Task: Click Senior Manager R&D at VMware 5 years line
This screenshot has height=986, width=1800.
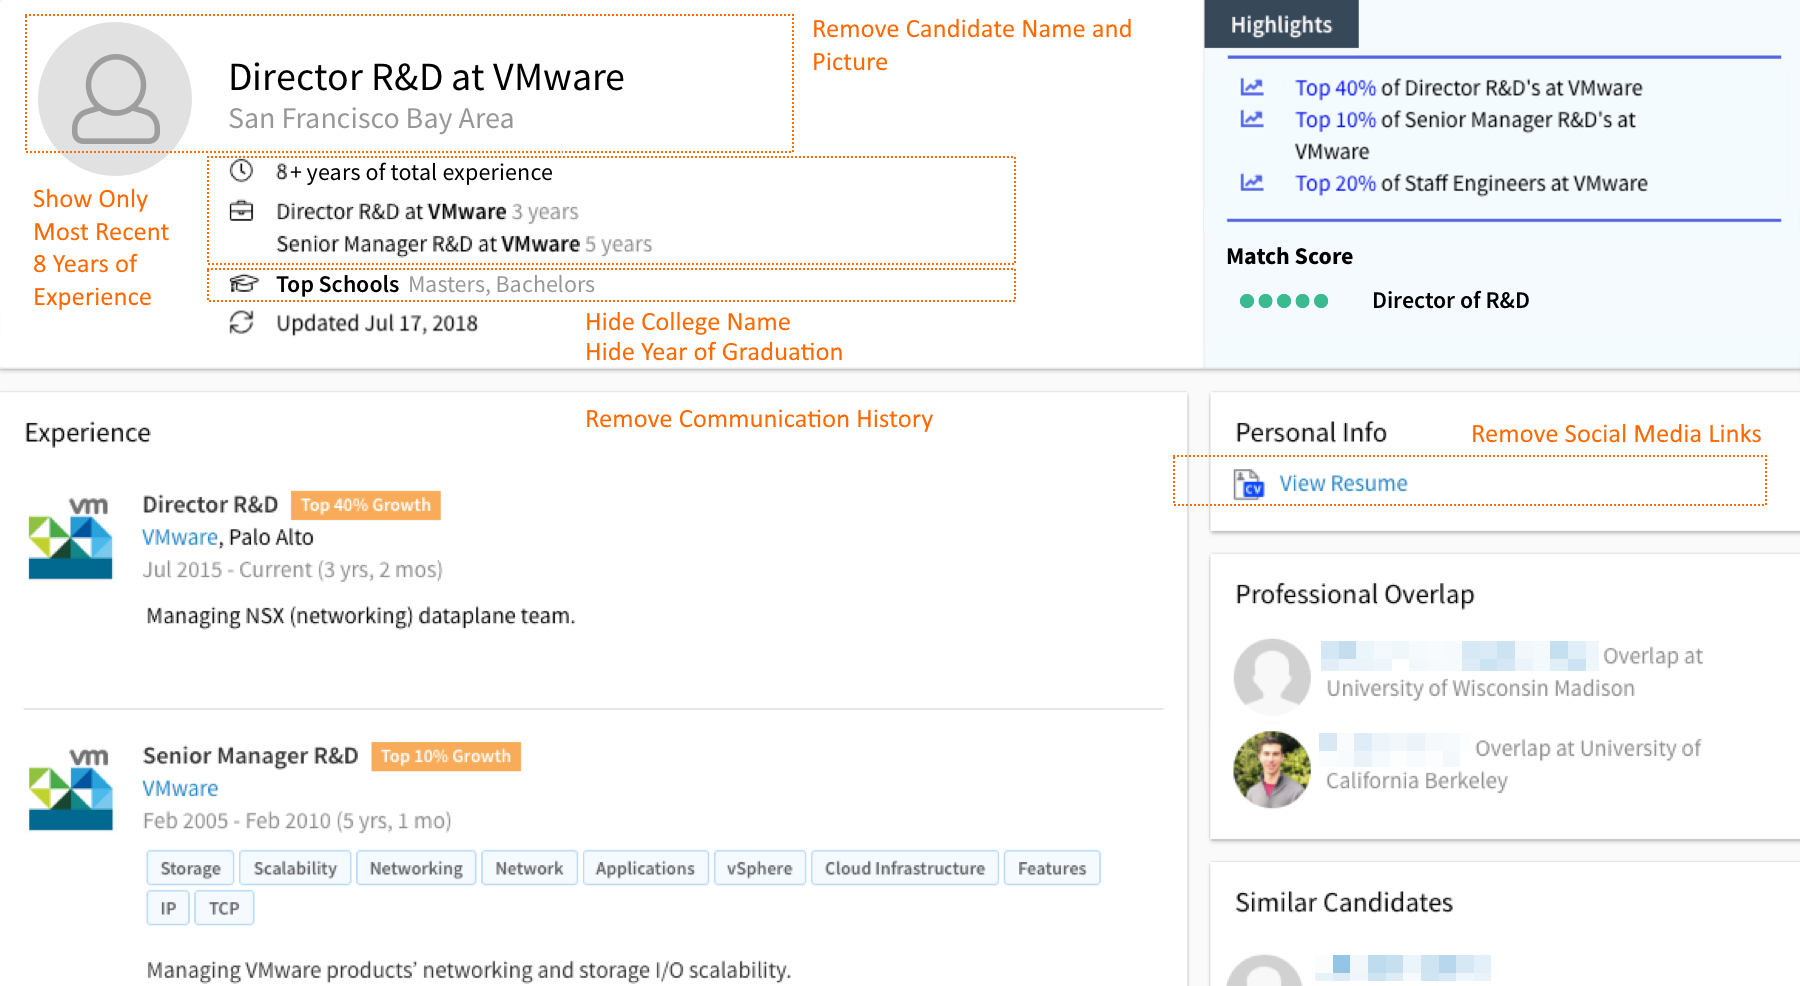Action: tap(464, 244)
